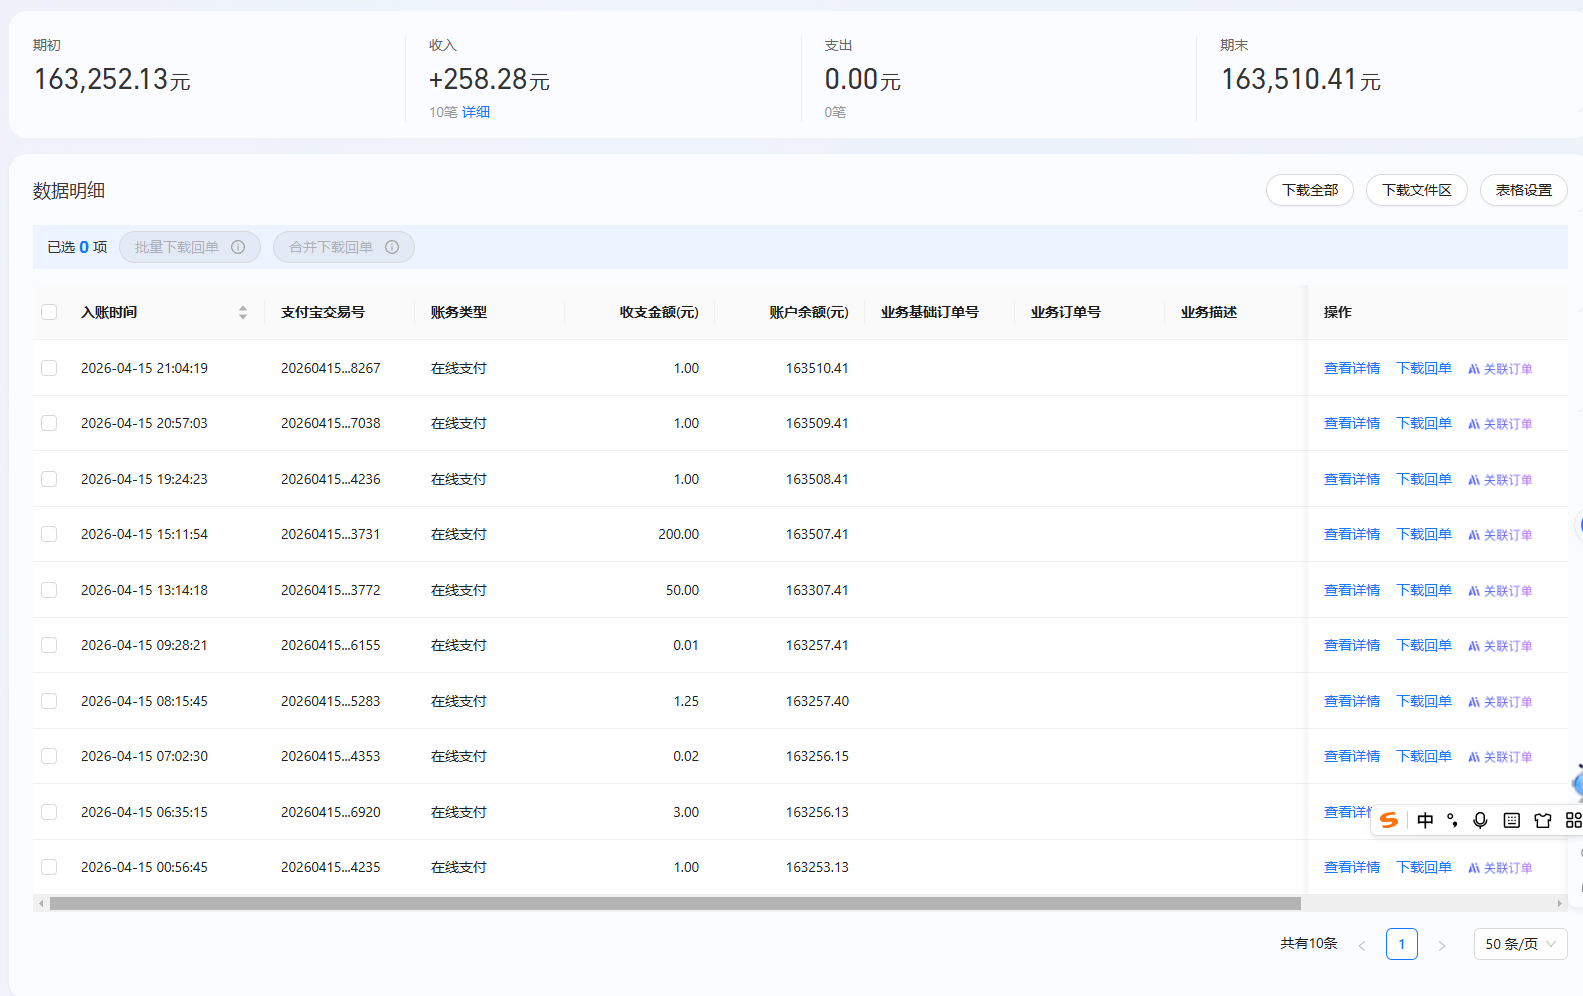The height and width of the screenshot is (996, 1583).
Task: Click info icon beside 合并下载回单
Action: (x=392, y=247)
